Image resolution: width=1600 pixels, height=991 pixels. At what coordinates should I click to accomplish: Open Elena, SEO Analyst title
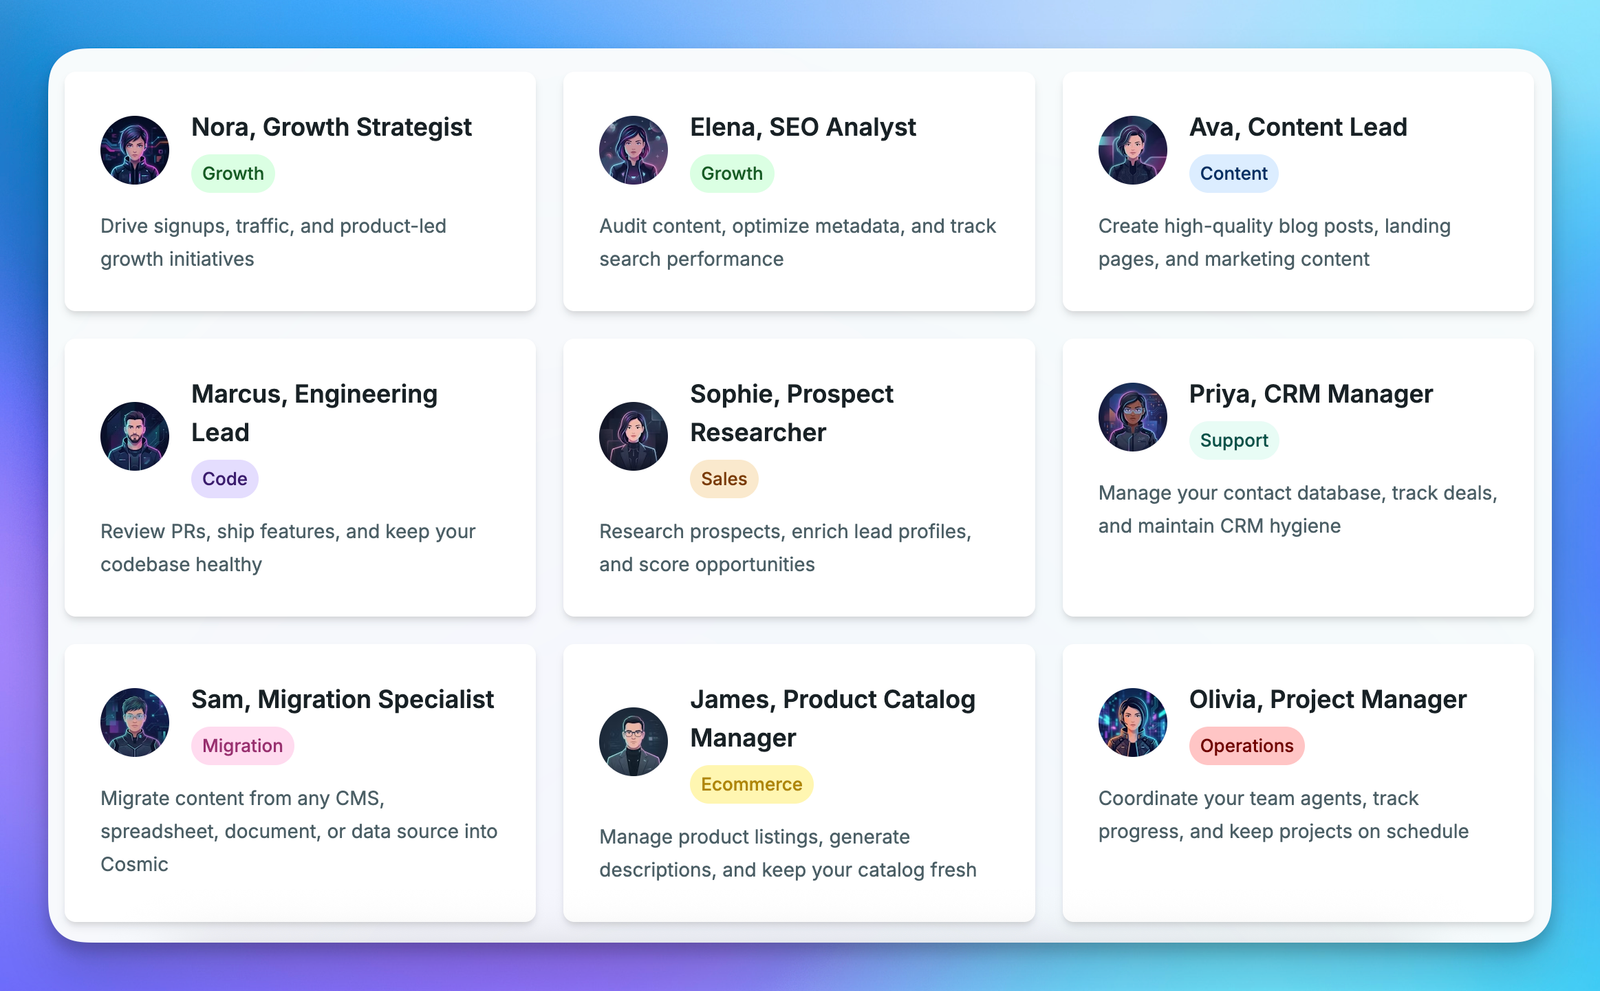(802, 127)
